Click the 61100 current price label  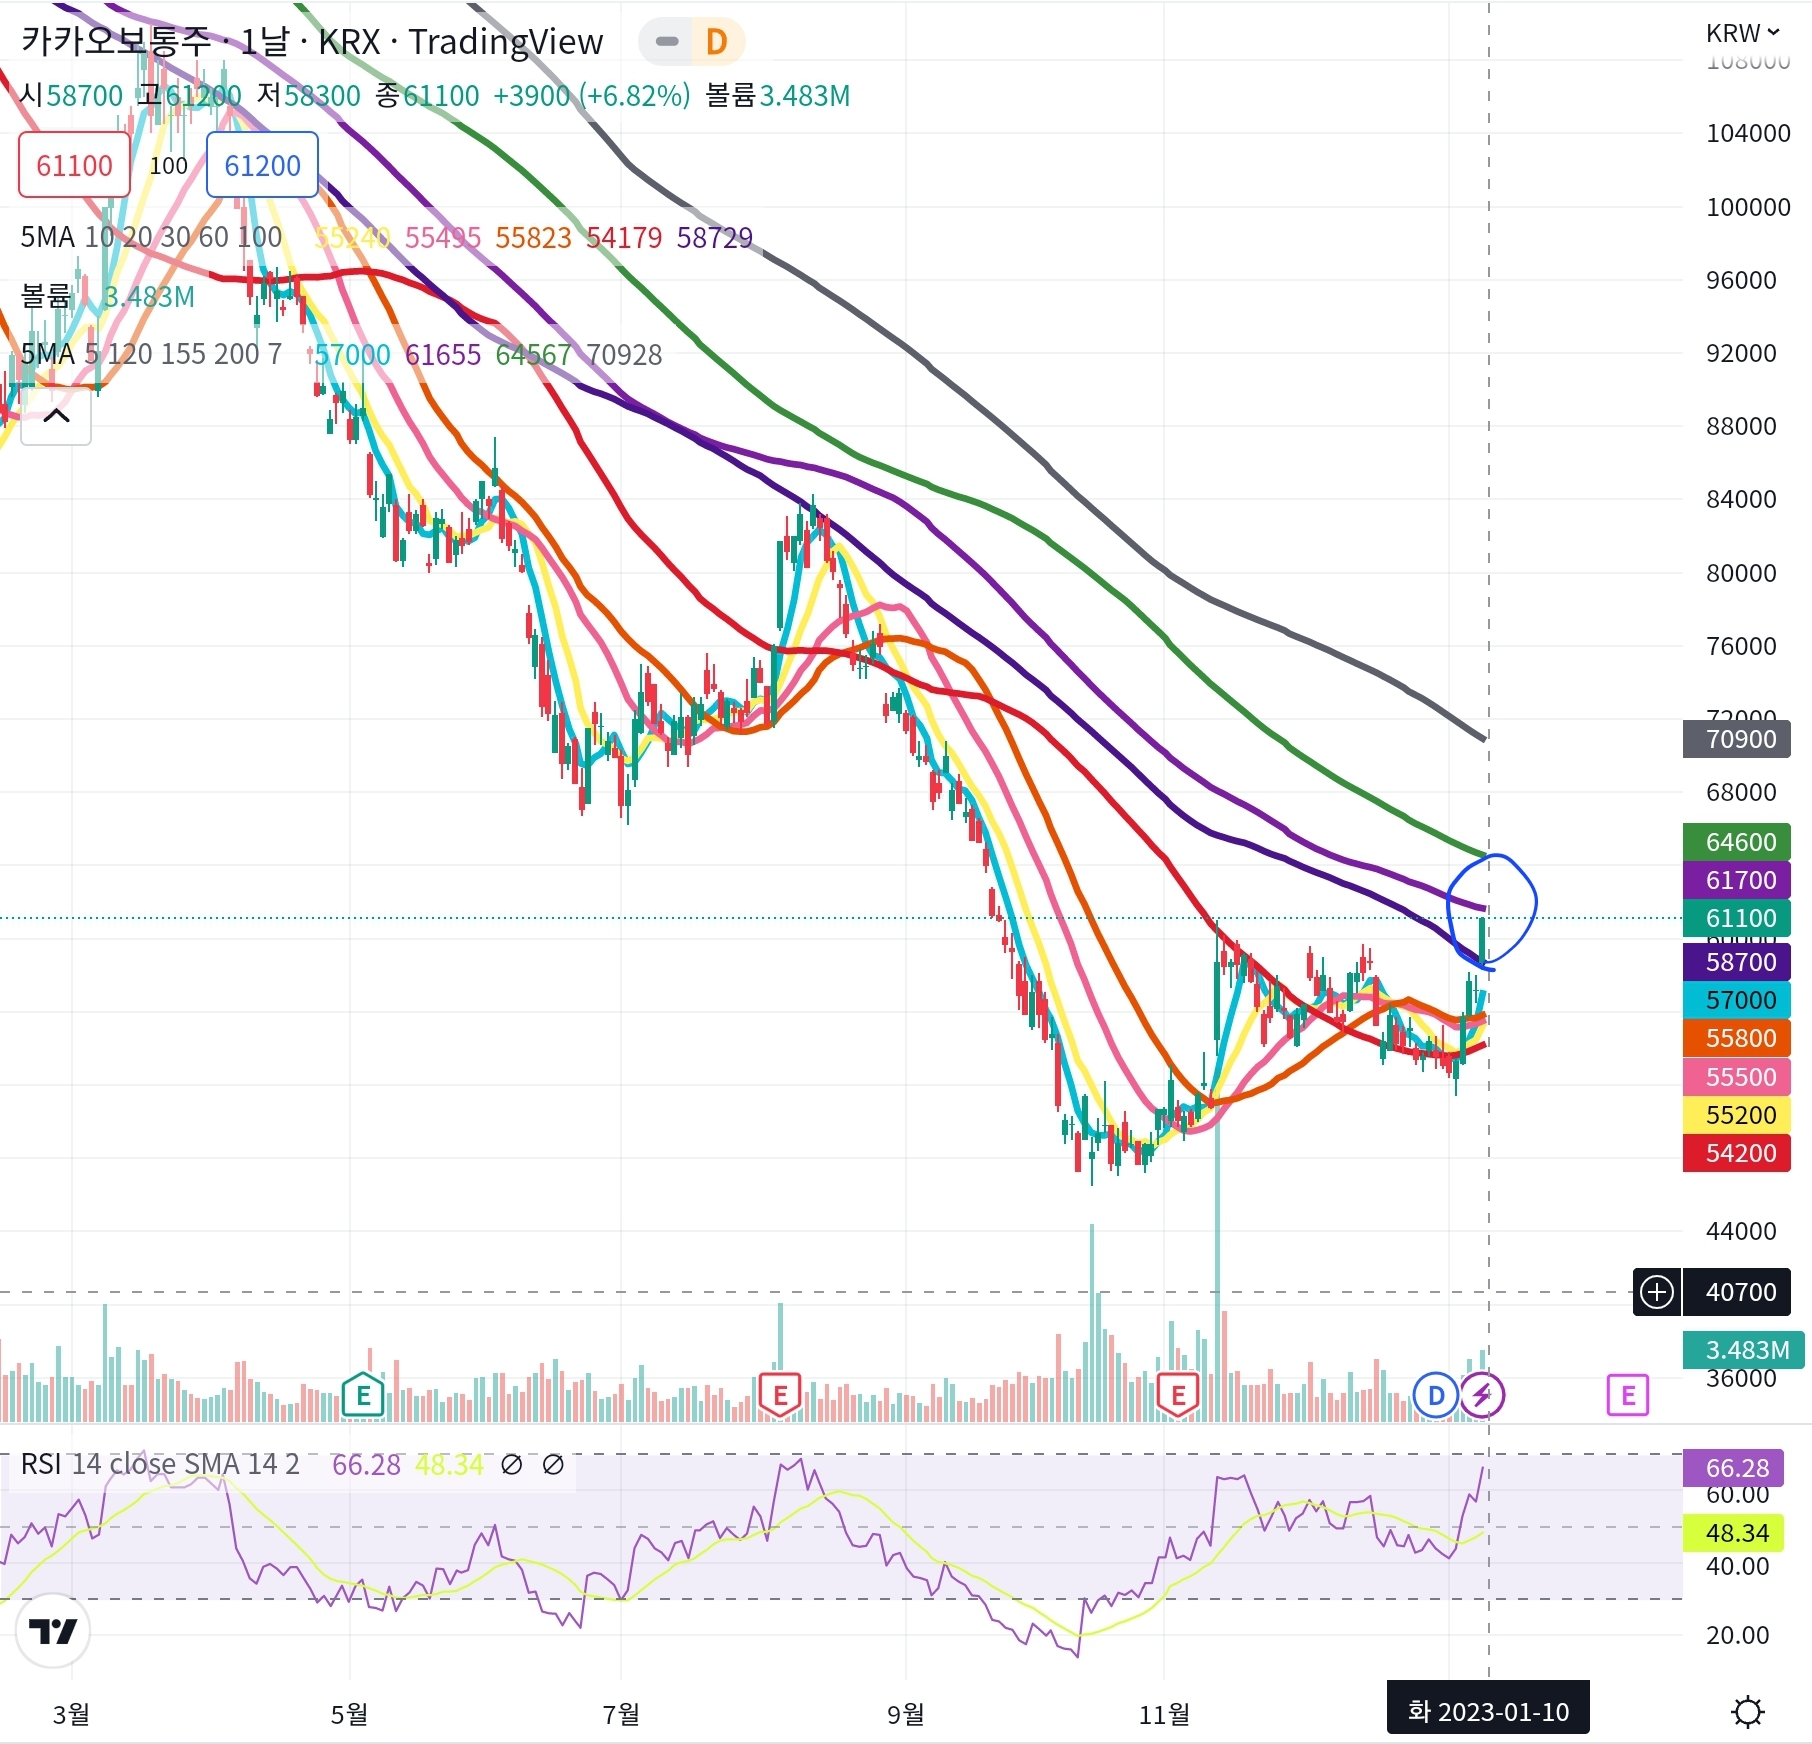pos(1737,918)
